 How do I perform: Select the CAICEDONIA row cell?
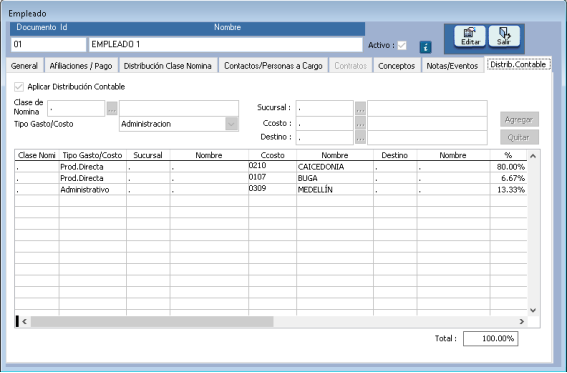[x=335, y=167]
